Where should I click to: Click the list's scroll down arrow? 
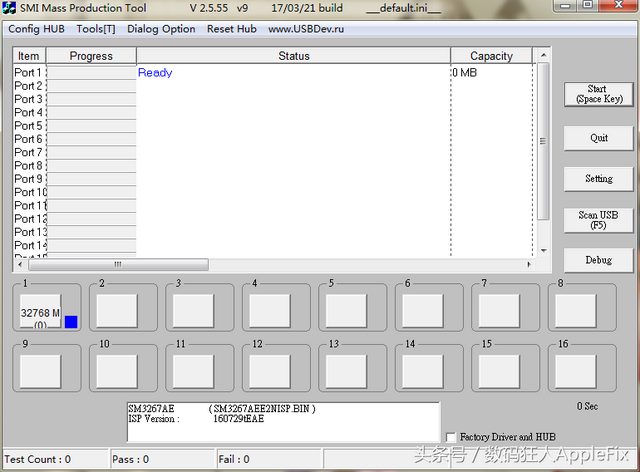[544, 250]
